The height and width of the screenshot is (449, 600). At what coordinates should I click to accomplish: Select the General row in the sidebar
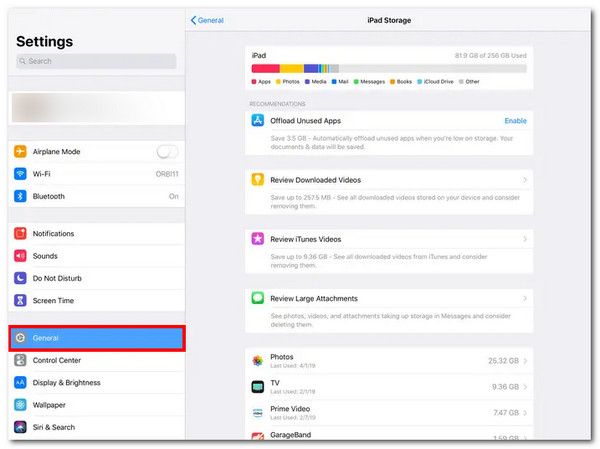click(97, 338)
